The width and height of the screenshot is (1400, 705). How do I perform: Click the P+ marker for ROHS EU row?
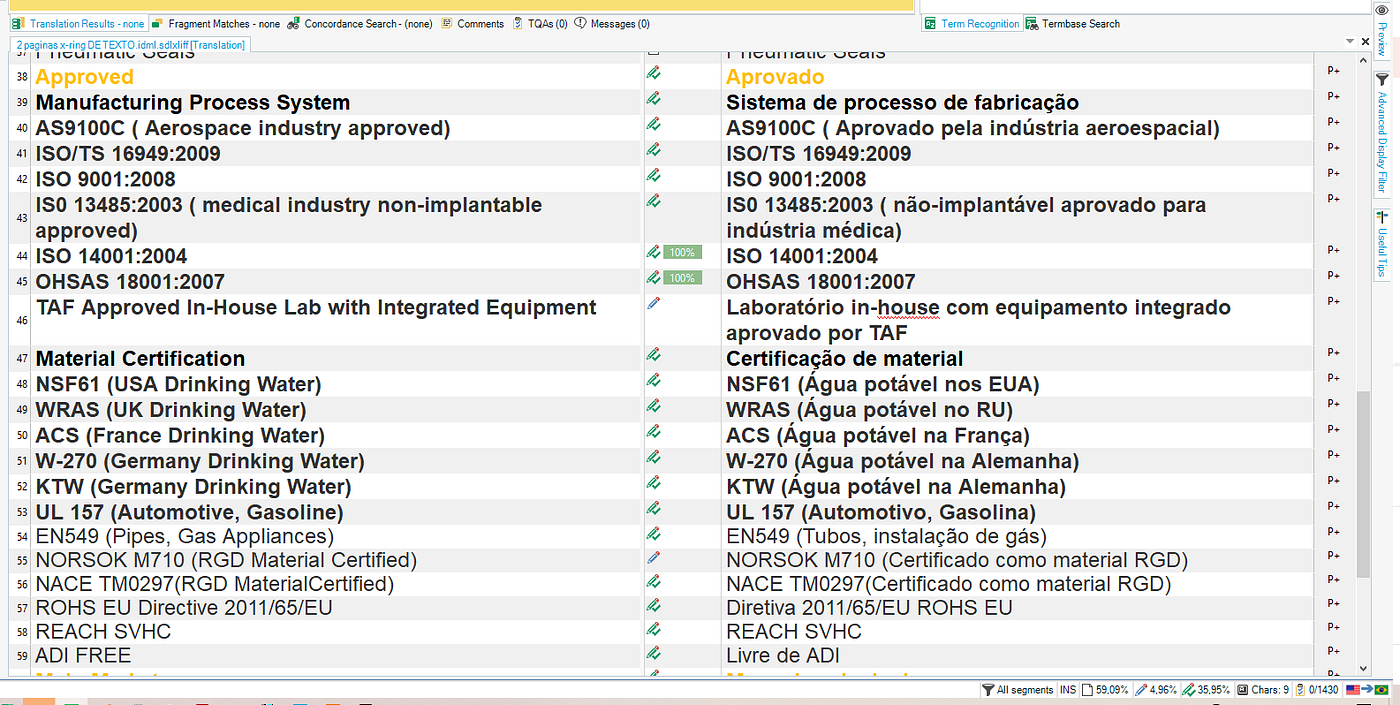pos(1333,603)
